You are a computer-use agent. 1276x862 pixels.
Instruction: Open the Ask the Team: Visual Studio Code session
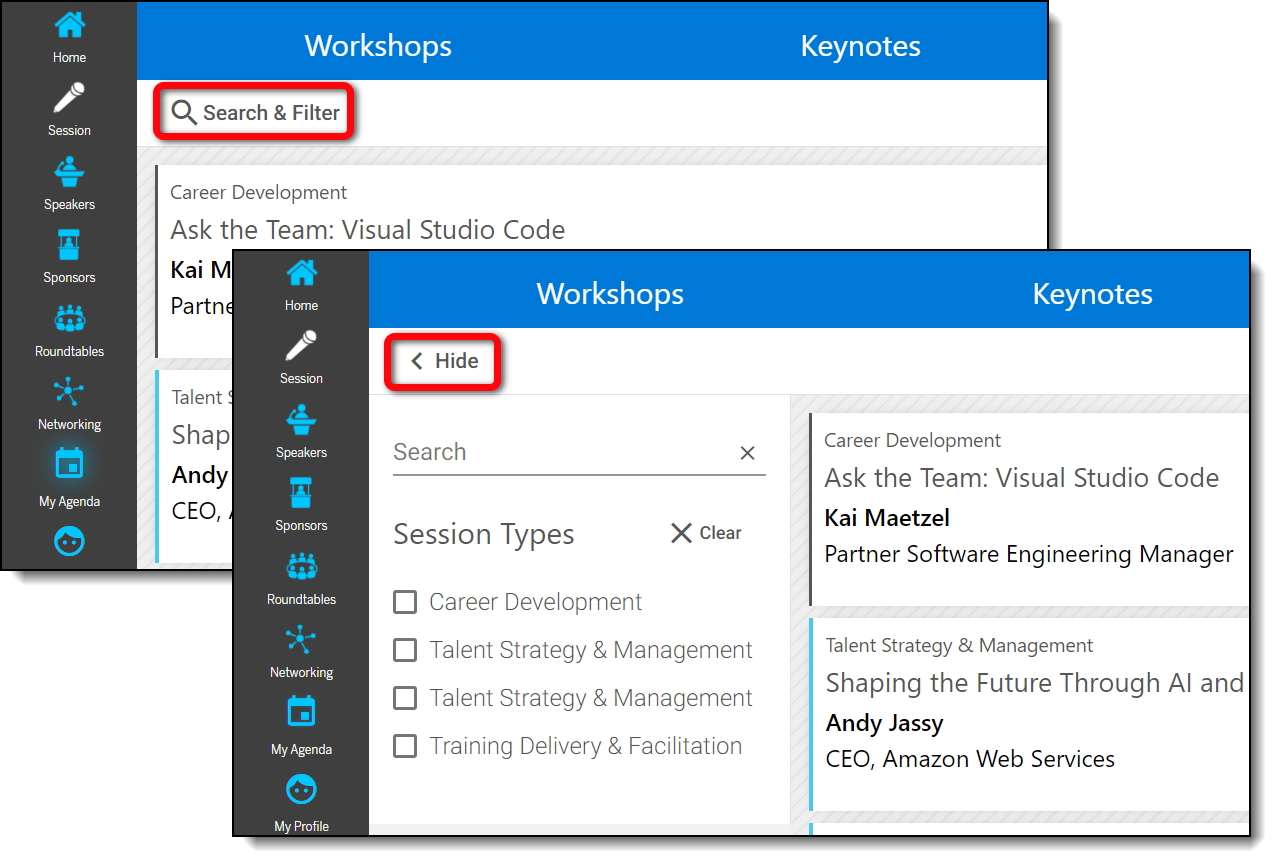pyautogui.click(x=1021, y=478)
